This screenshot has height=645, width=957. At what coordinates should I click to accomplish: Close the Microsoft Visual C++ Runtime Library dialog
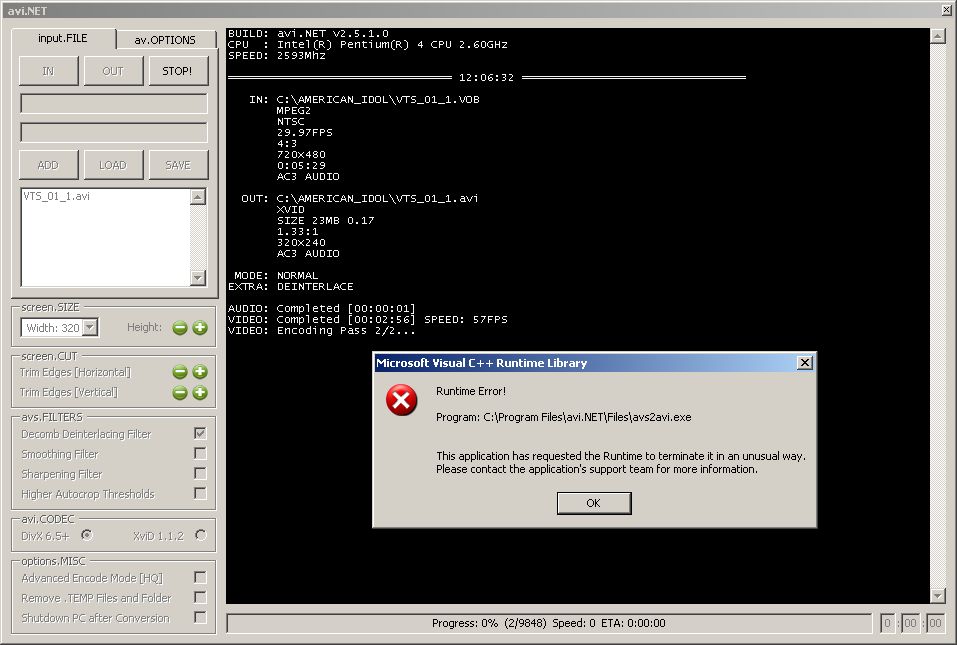coord(805,363)
